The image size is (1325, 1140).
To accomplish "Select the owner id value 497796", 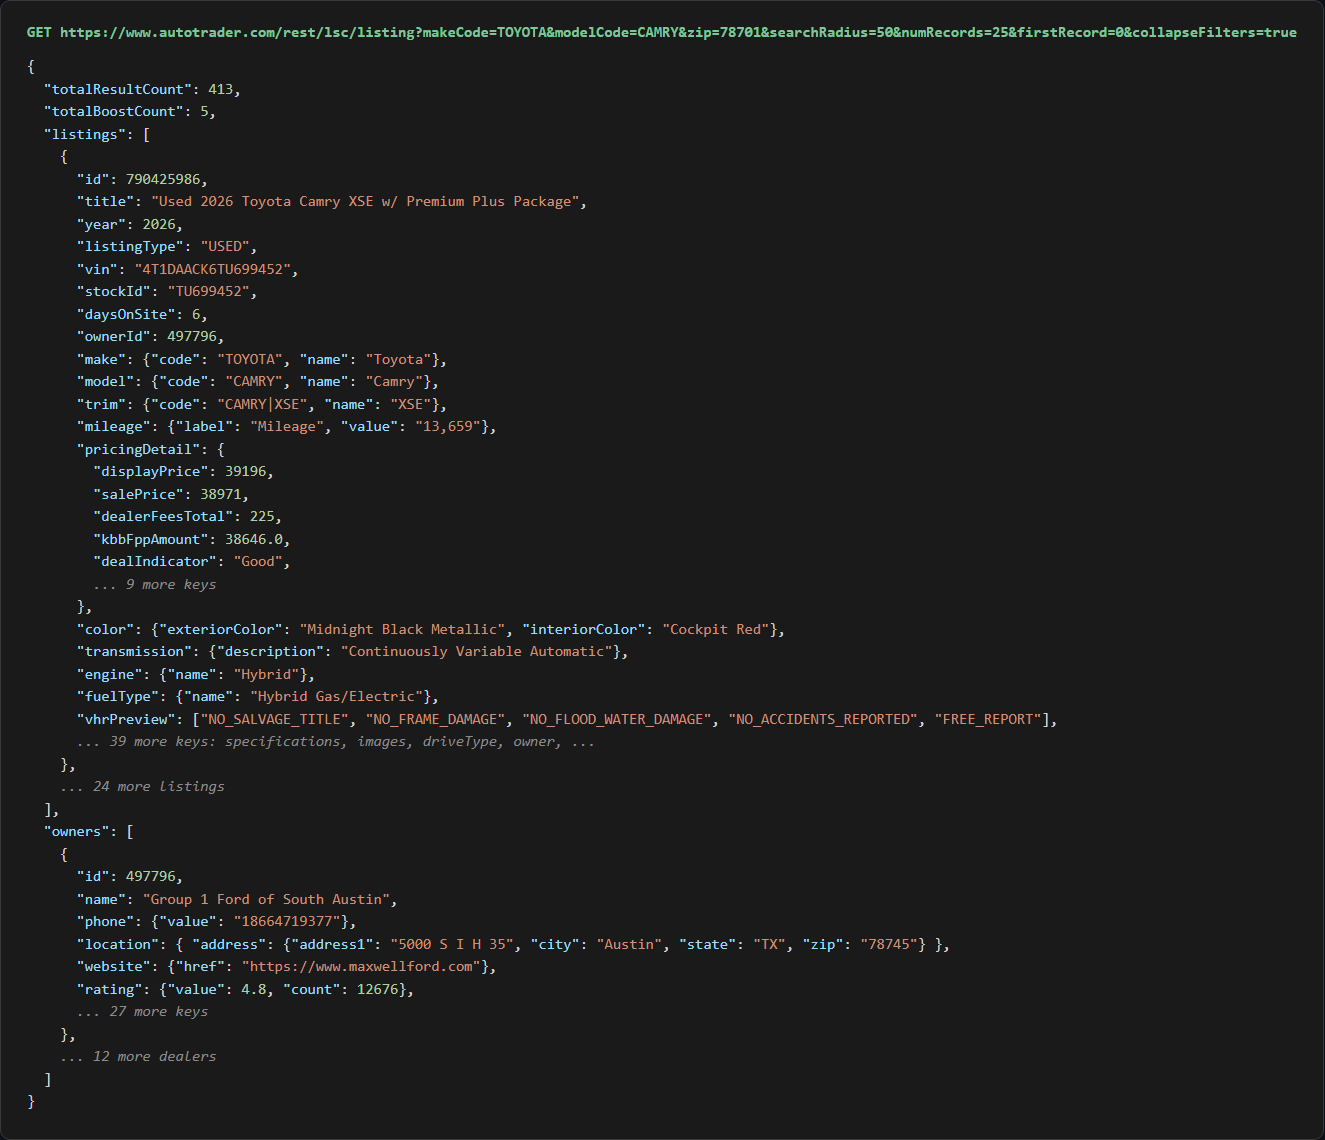I will coord(151,876).
